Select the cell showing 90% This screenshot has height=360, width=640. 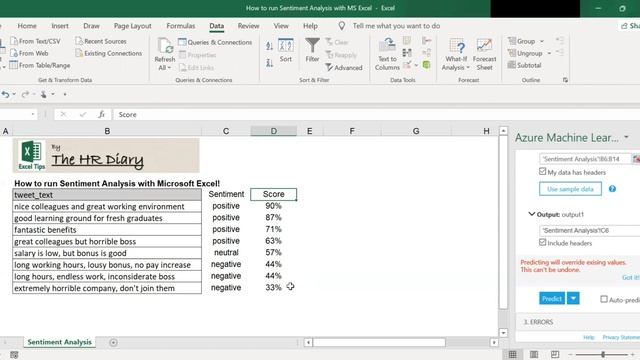(273, 206)
